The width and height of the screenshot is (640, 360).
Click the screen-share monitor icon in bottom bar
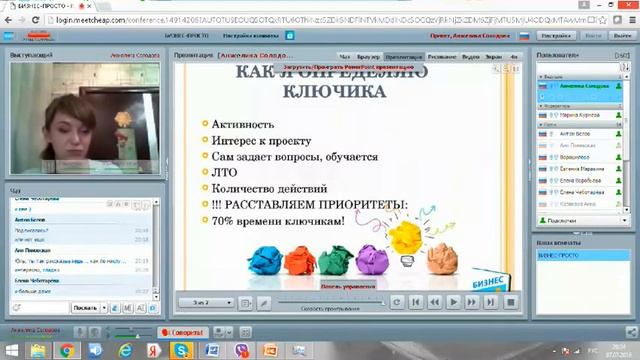[219, 333]
